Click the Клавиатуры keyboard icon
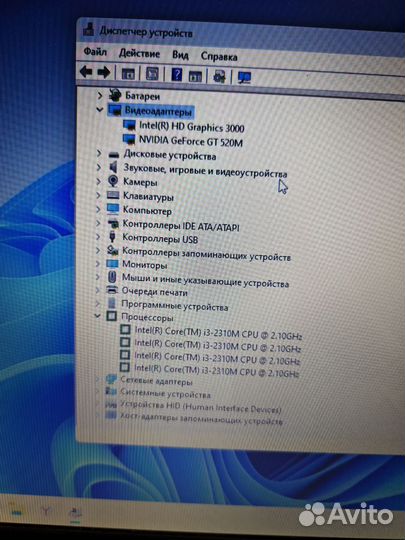 click(113, 195)
